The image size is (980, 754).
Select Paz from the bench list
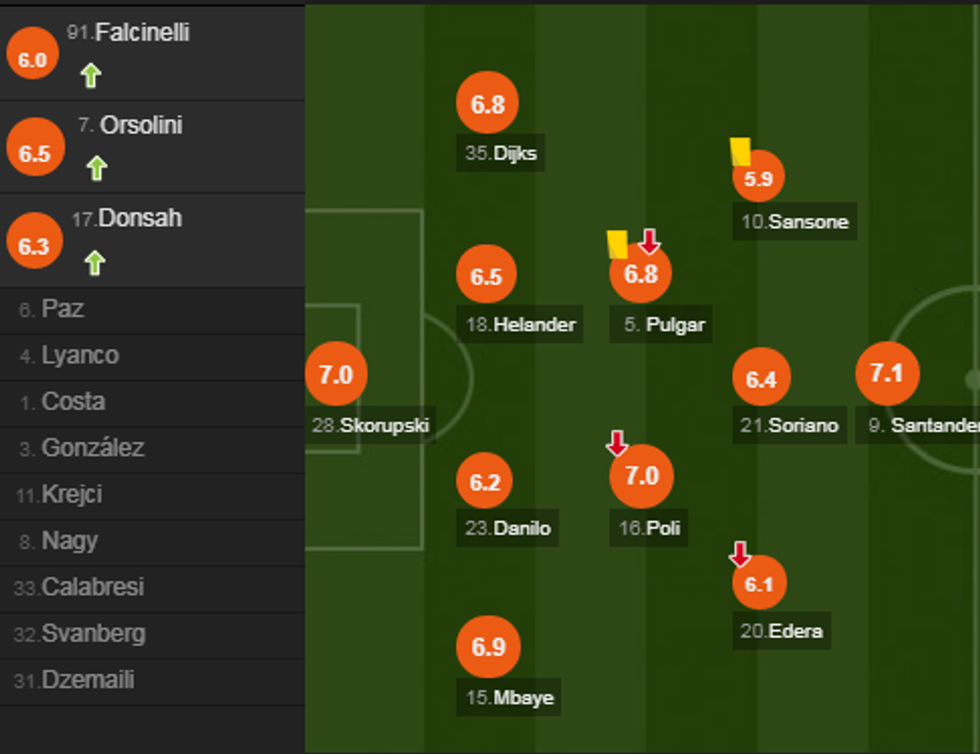pyautogui.click(x=62, y=310)
